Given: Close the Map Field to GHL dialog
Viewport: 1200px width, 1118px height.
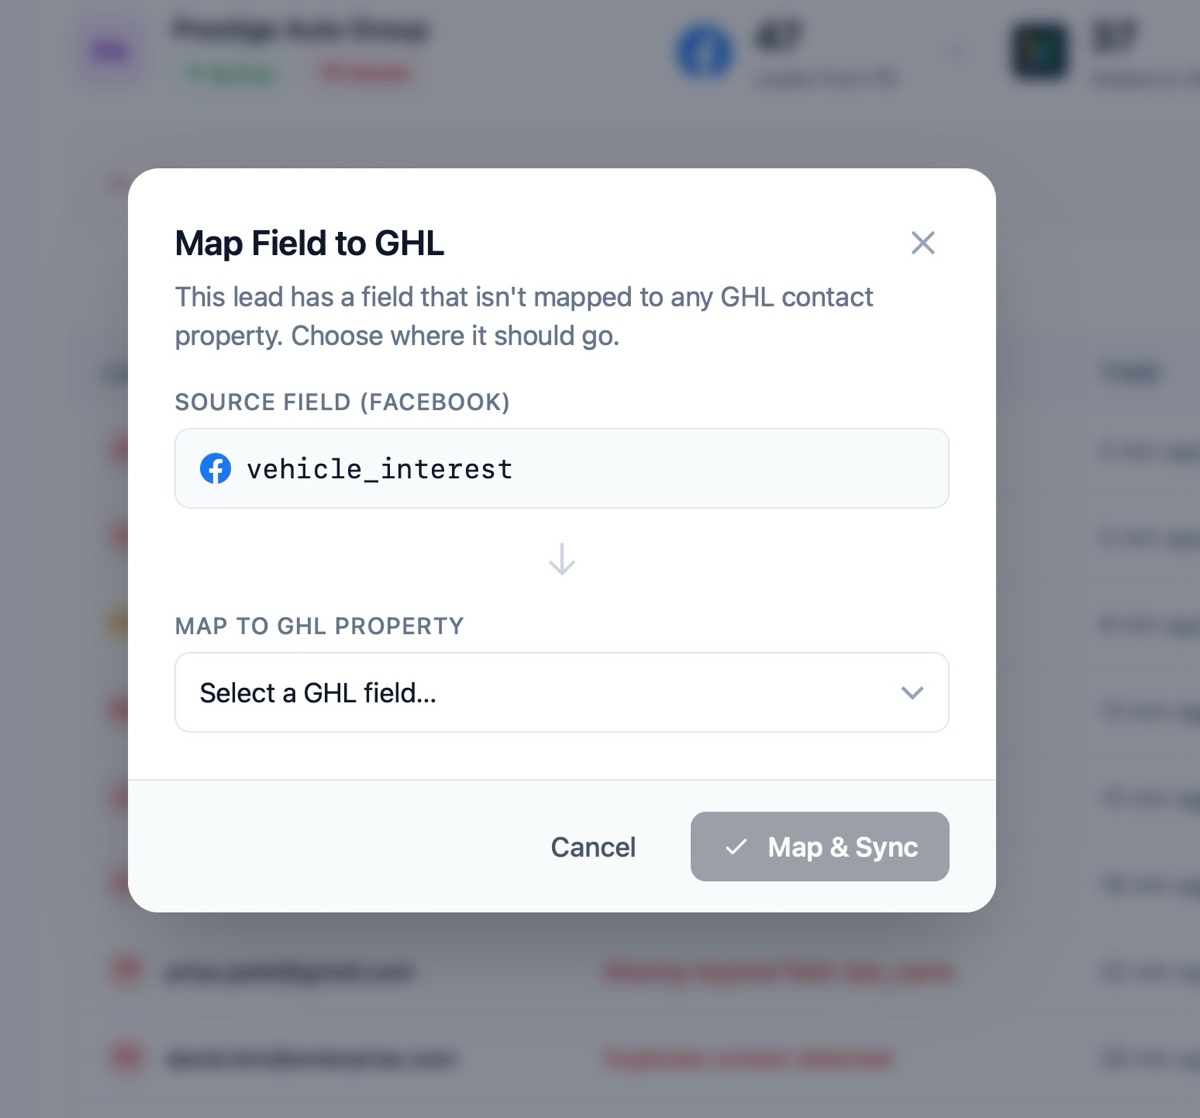Looking at the screenshot, I should pyautogui.click(x=922, y=243).
